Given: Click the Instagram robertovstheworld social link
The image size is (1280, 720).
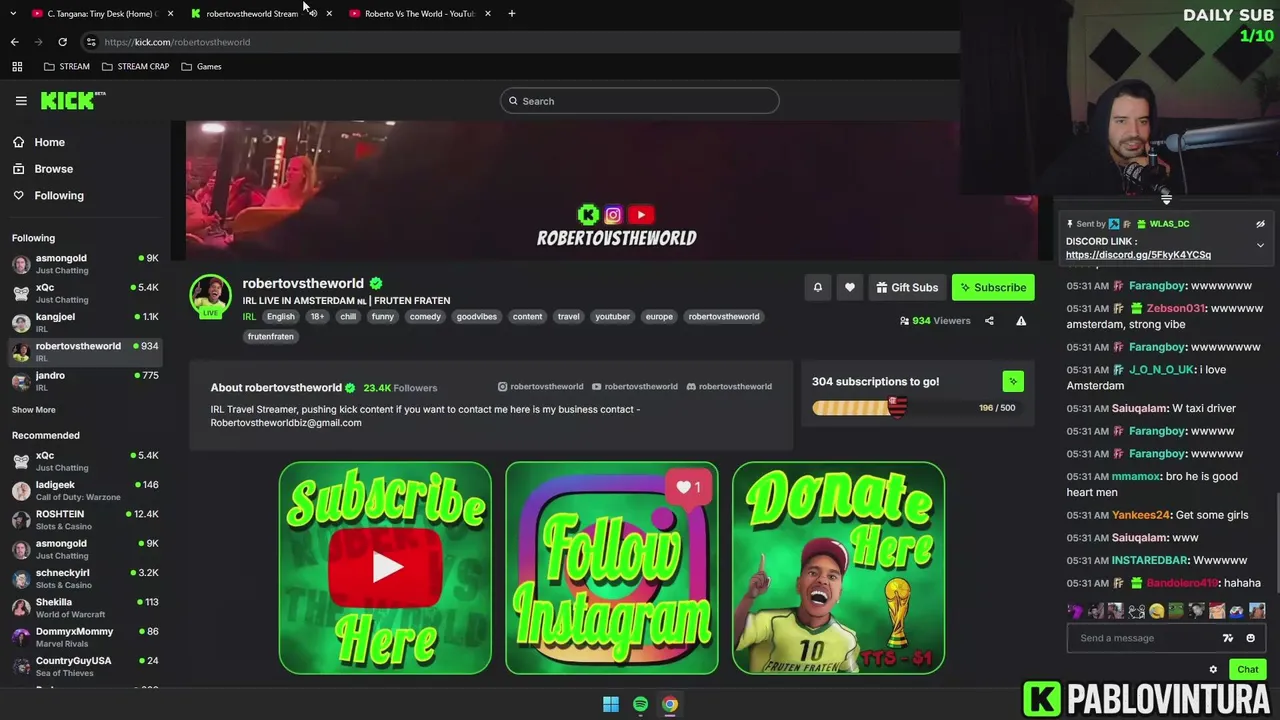Looking at the screenshot, I should pos(541,387).
